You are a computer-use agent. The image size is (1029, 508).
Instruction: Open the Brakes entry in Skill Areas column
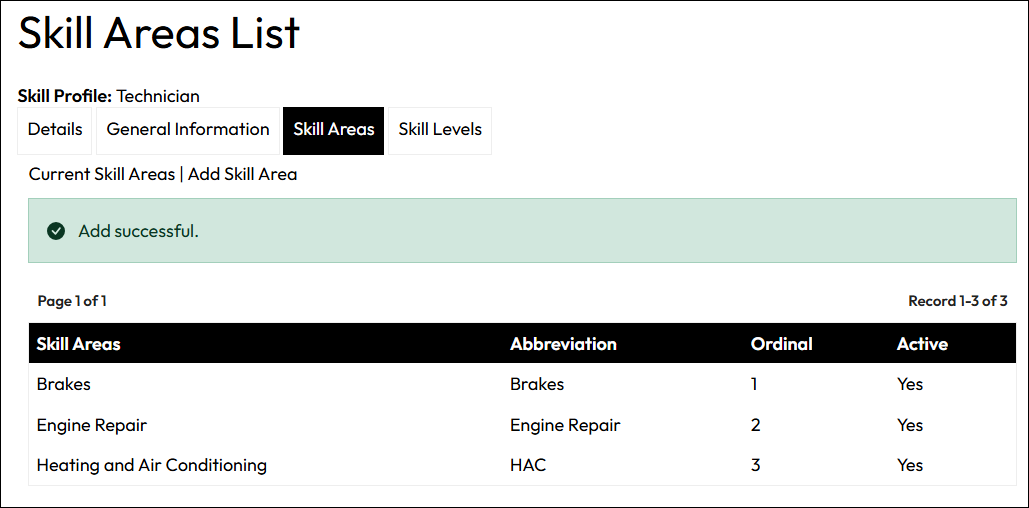pos(63,384)
